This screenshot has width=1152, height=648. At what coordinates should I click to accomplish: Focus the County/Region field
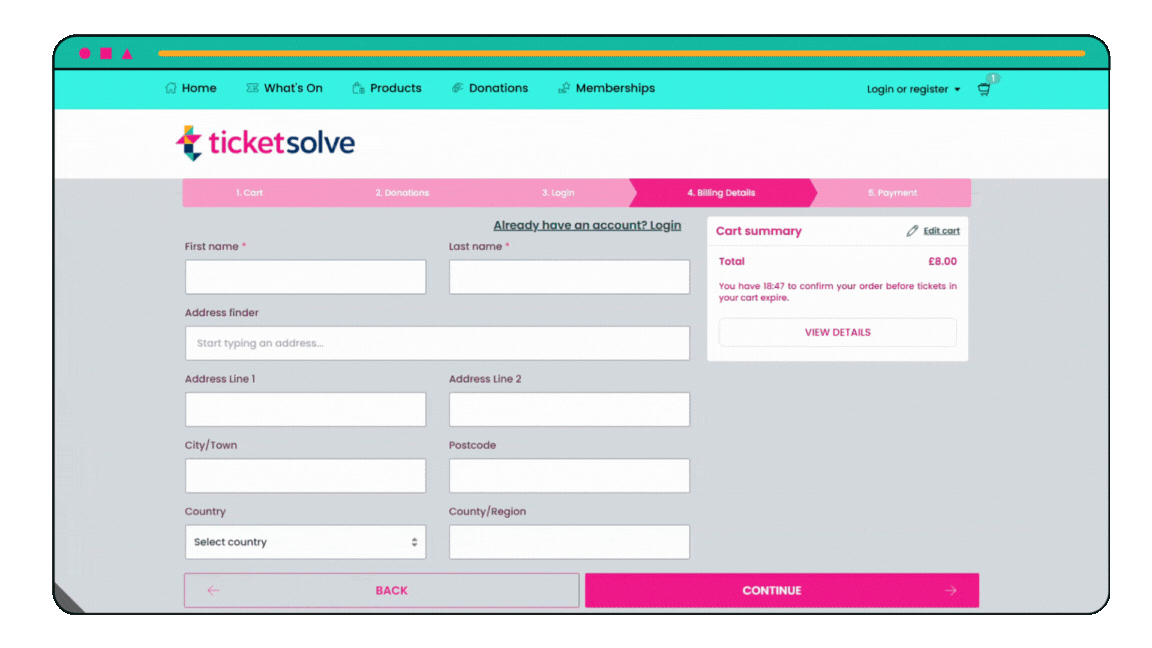pyautogui.click(x=569, y=542)
